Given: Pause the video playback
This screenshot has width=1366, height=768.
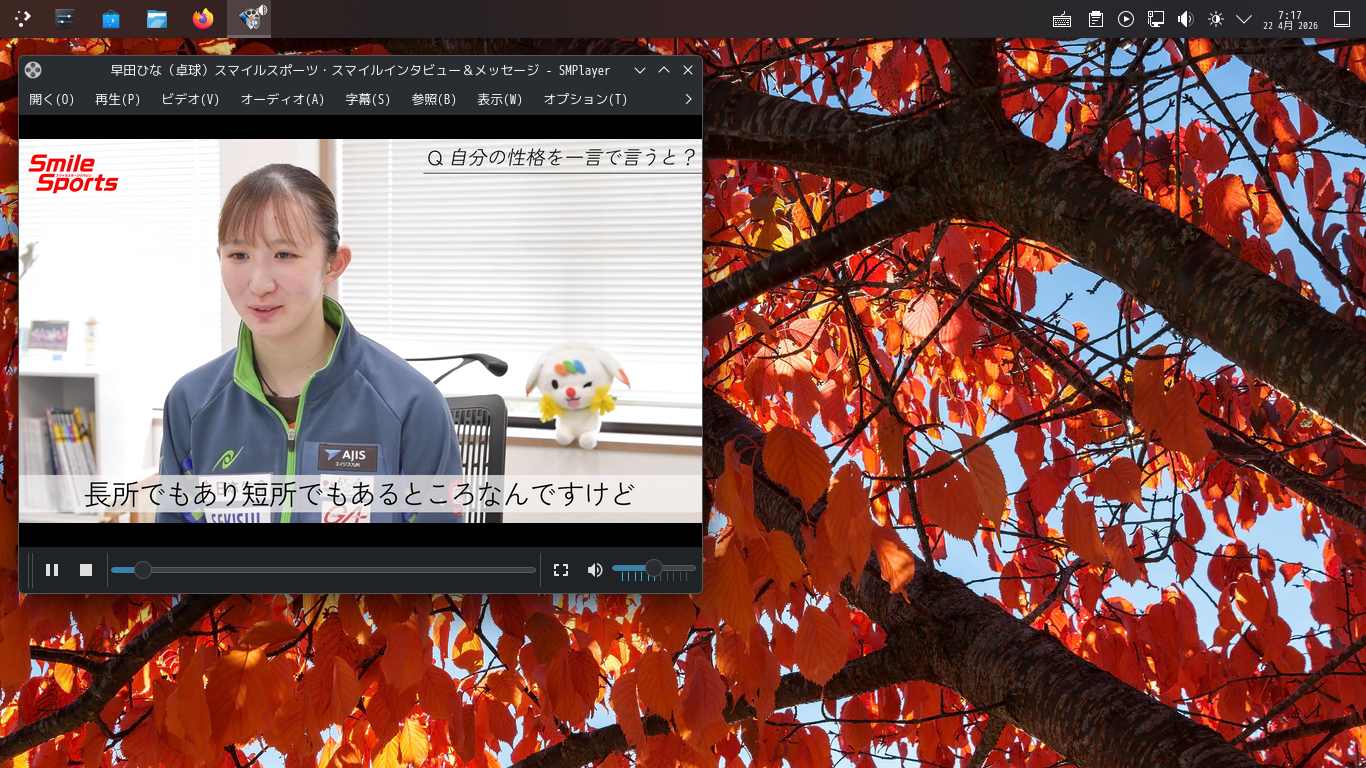Looking at the screenshot, I should click(x=52, y=569).
